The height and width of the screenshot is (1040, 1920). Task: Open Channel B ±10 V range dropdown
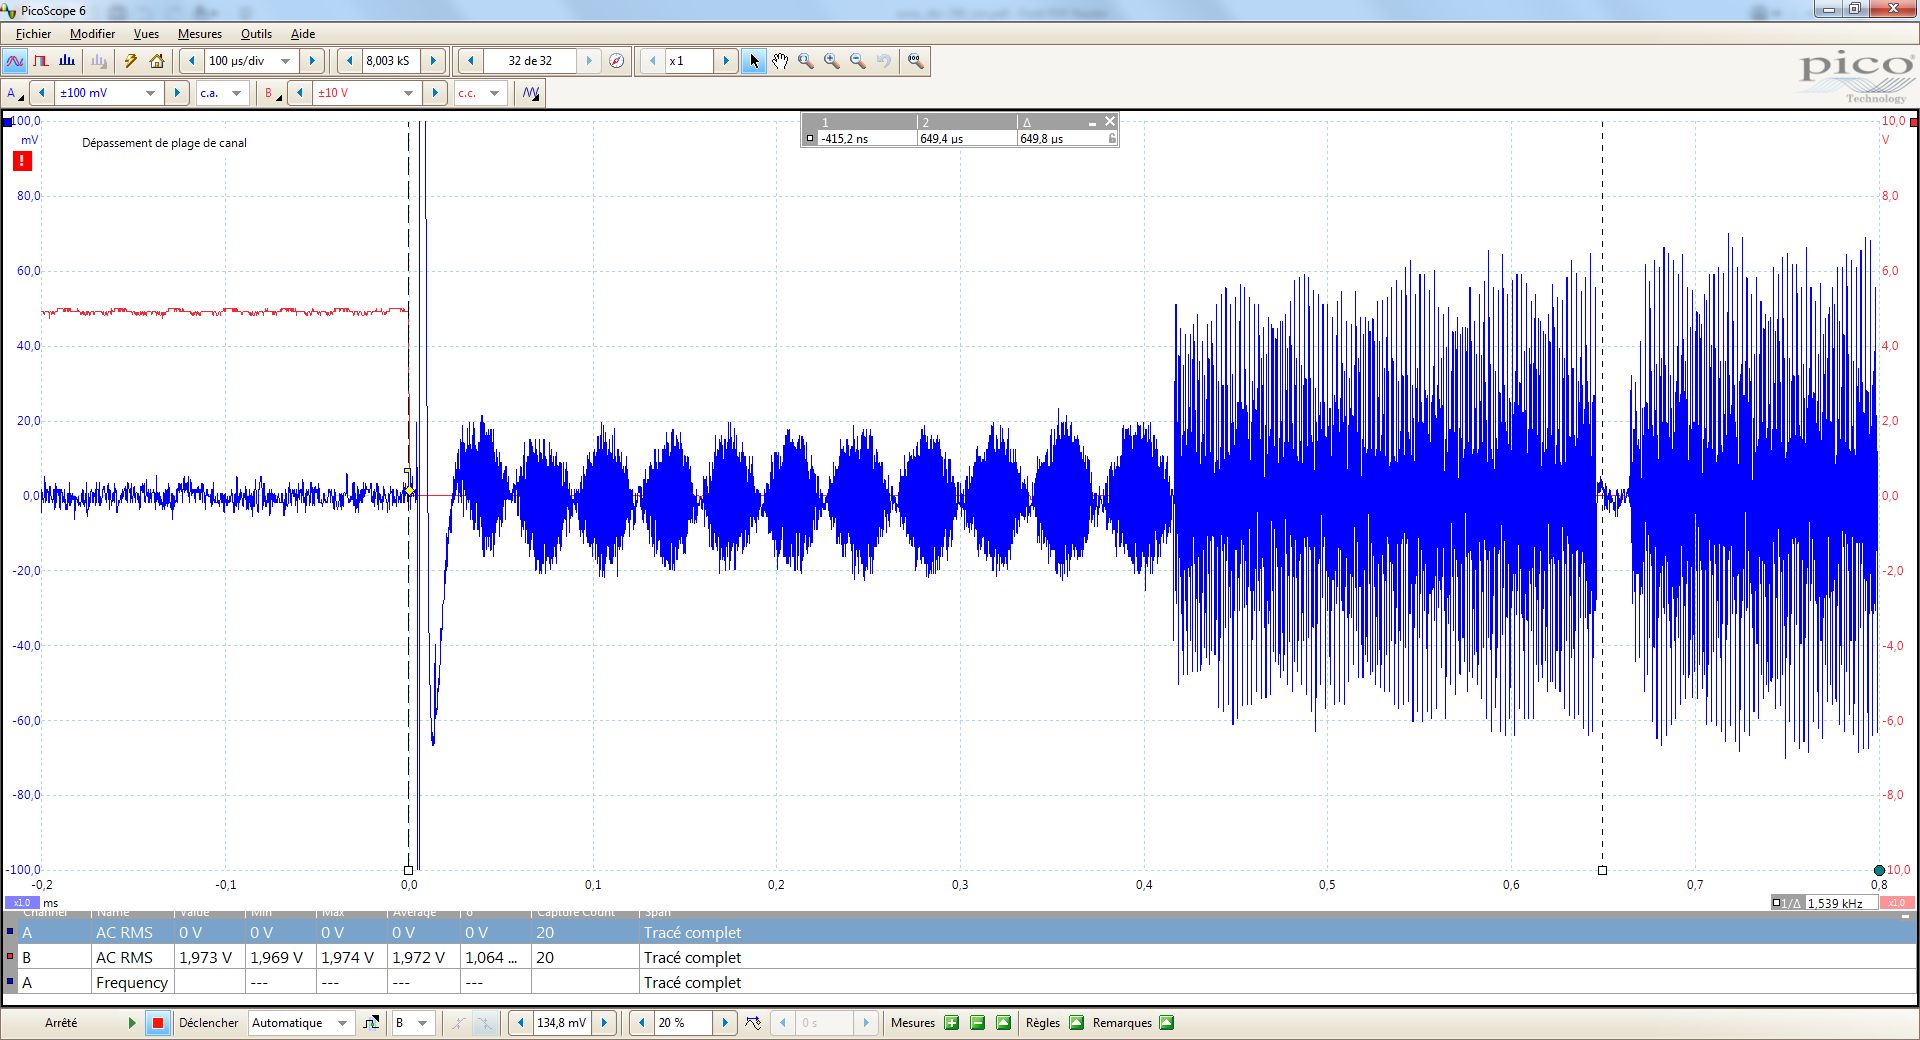click(x=409, y=93)
